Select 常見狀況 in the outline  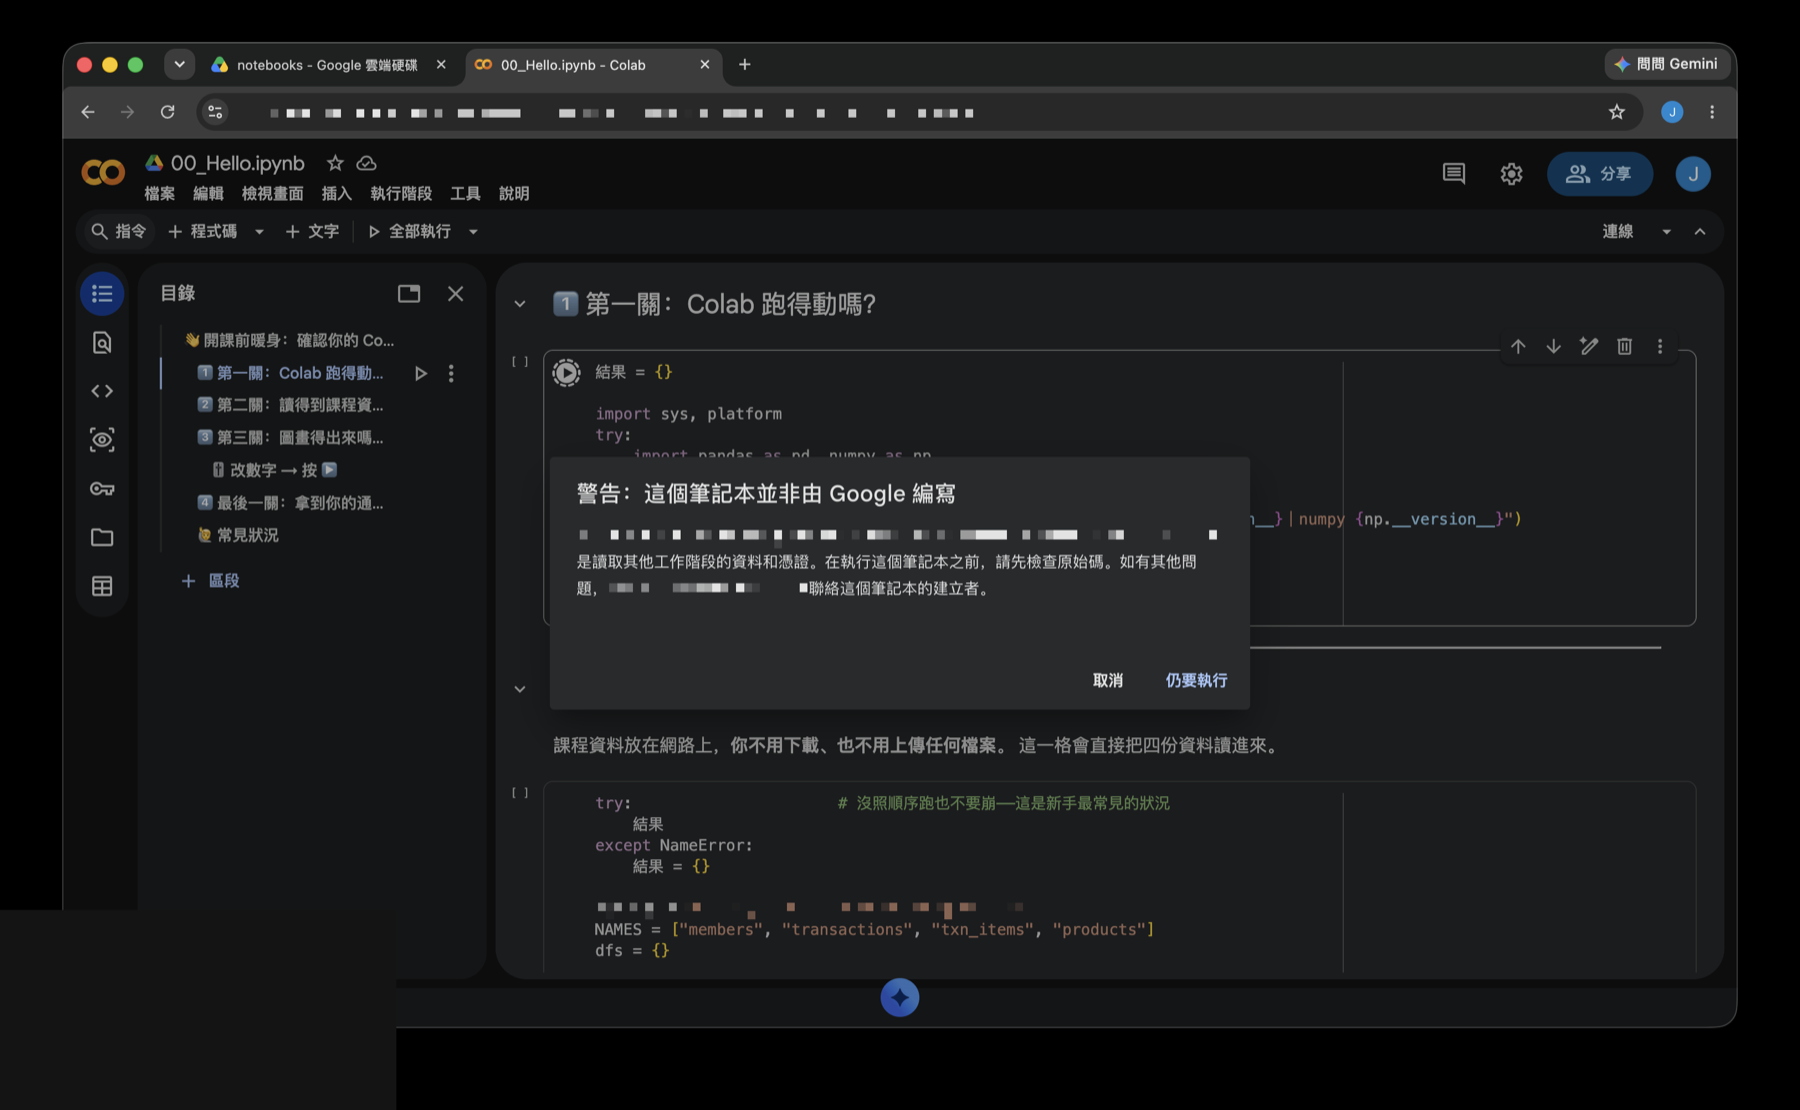click(239, 535)
